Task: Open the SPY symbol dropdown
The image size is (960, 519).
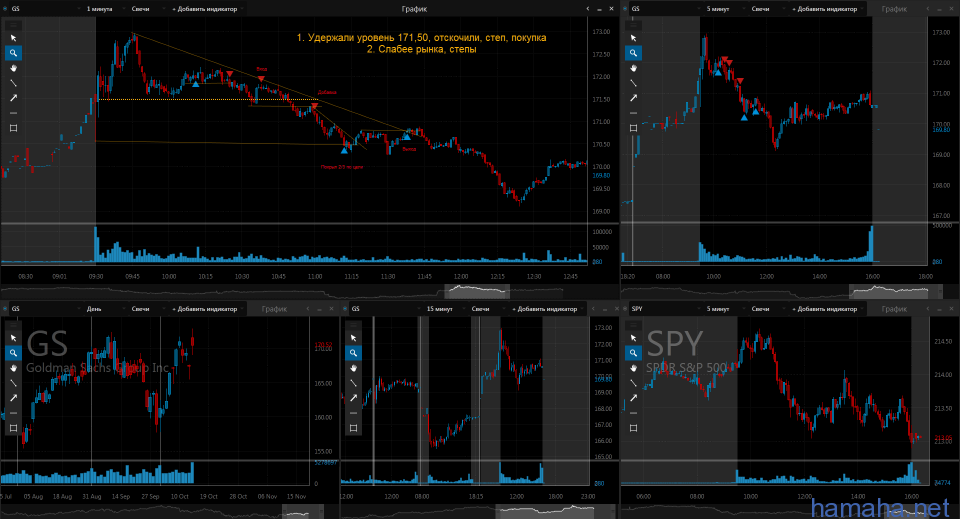Action: pyautogui.click(x=664, y=308)
